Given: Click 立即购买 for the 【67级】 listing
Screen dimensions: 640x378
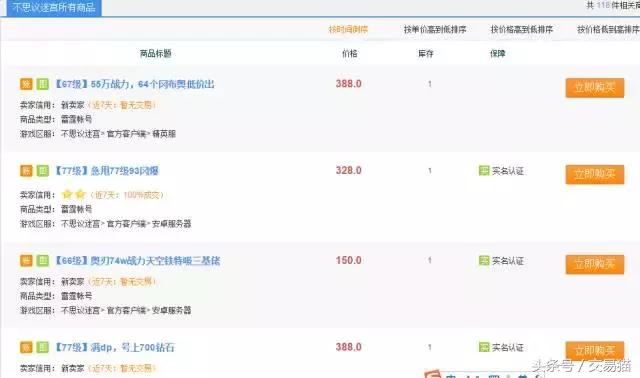Looking at the screenshot, I should (595, 88).
